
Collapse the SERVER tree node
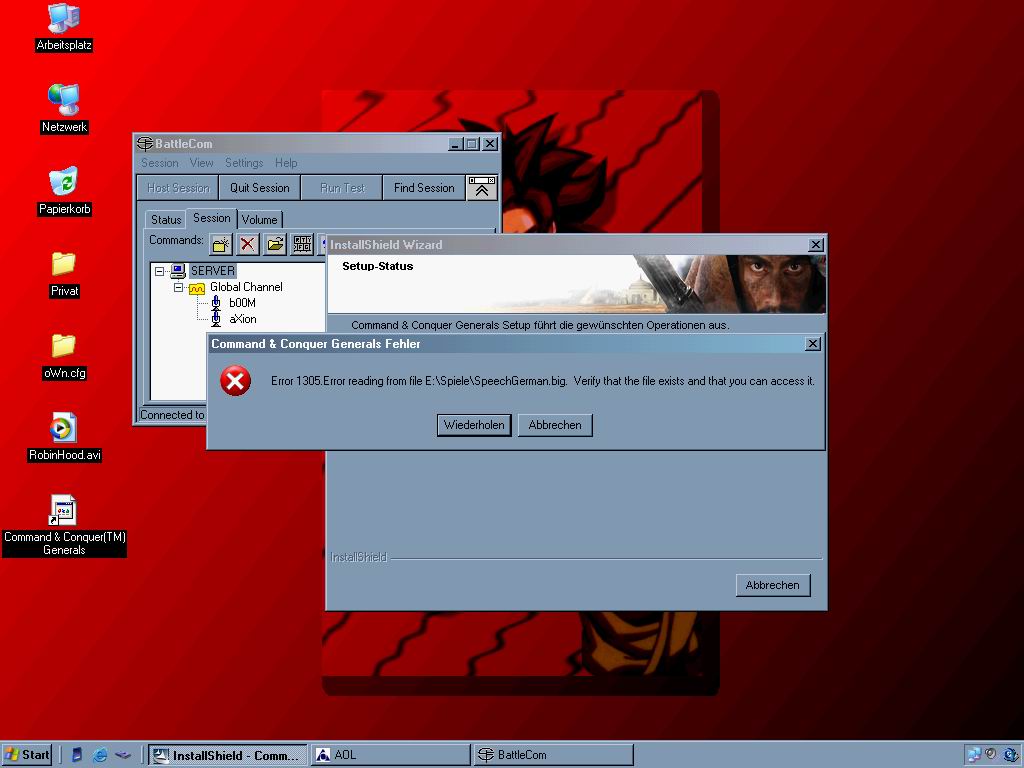[x=159, y=271]
